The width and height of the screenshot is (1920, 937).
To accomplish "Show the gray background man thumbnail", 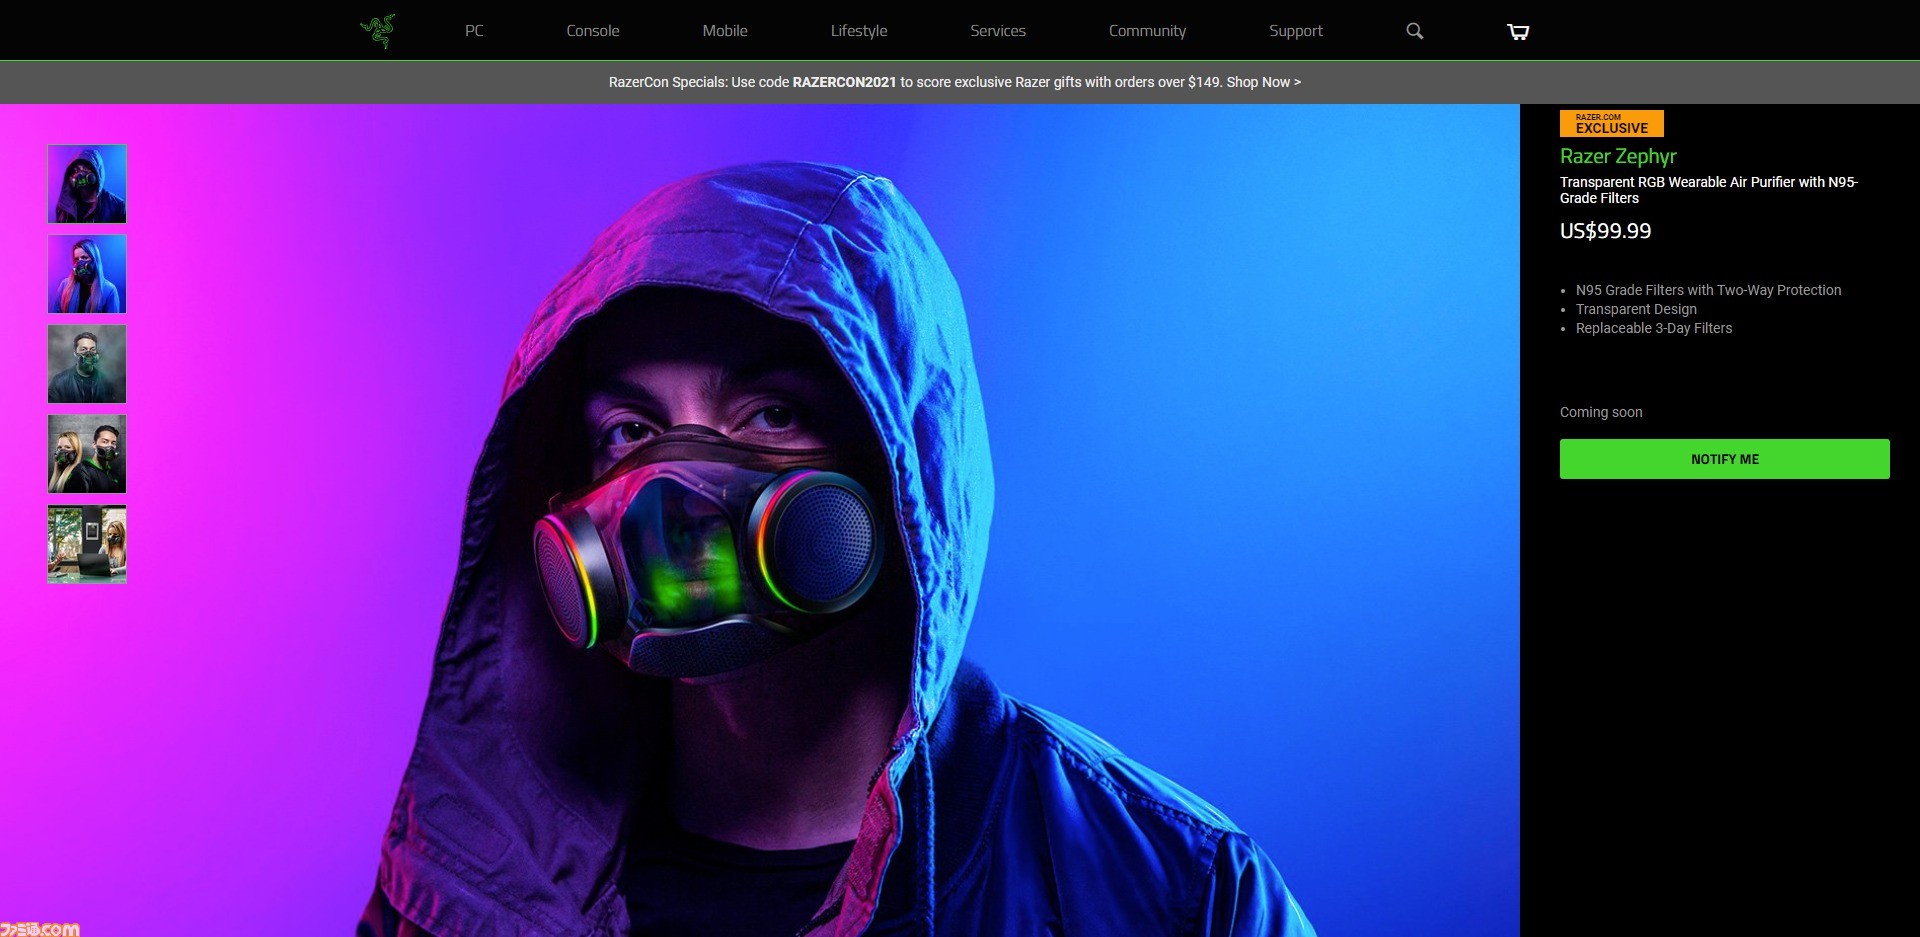I will [x=87, y=364].
